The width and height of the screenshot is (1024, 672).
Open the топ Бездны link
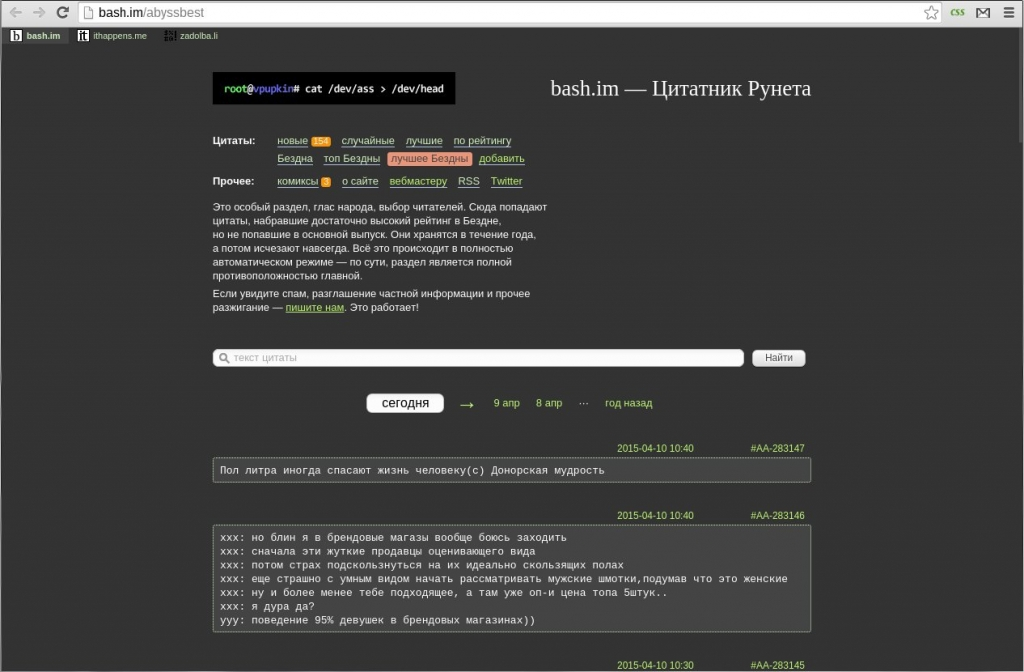[351, 159]
